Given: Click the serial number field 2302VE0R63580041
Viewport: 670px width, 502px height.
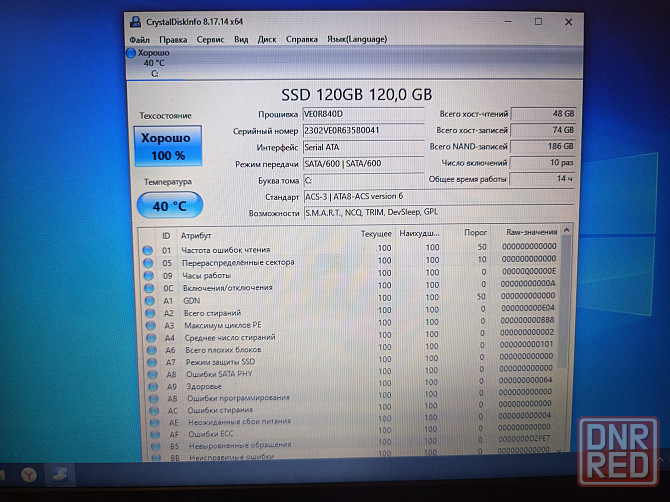Looking at the screenshot, I should pos(364,131).
